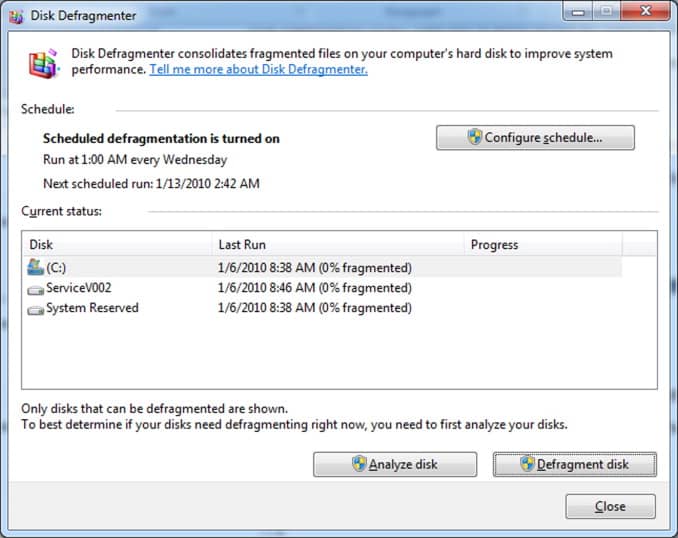
Task: Open Tell me more about Disk Defragmenter link
Action: (258, 70)
